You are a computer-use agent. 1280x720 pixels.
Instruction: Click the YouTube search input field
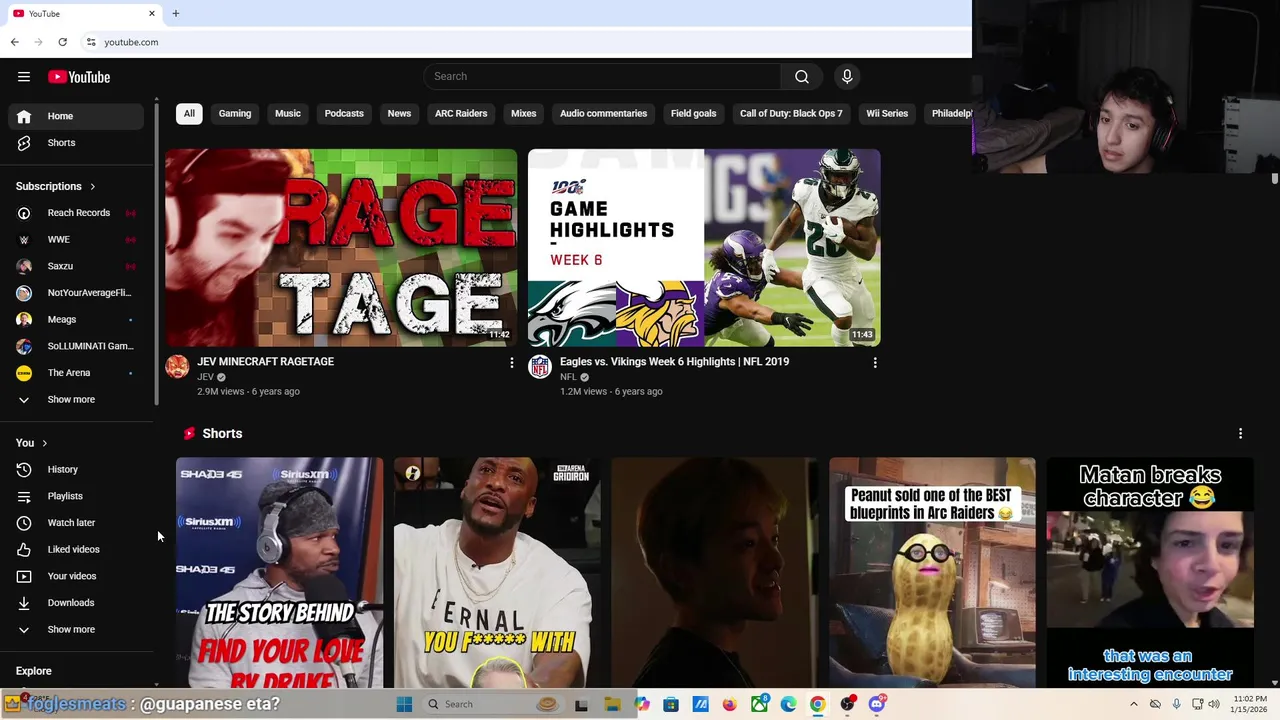(x=602, y=77)
